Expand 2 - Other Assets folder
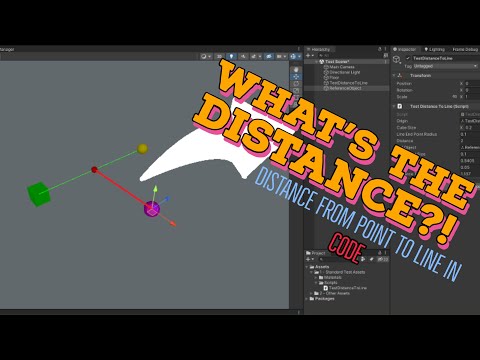This screenshot has height=360, width=480. [311, 293]
